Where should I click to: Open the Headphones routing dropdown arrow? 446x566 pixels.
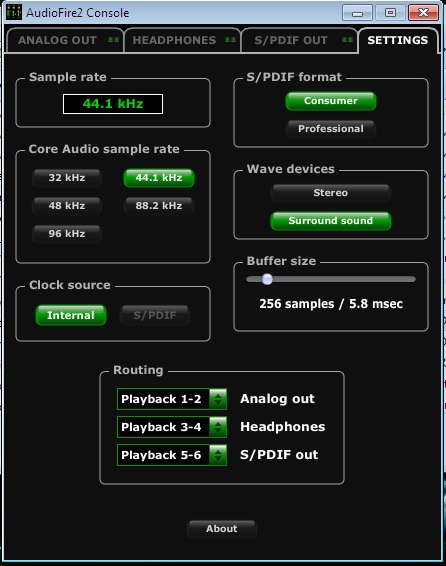click(218, 427)
